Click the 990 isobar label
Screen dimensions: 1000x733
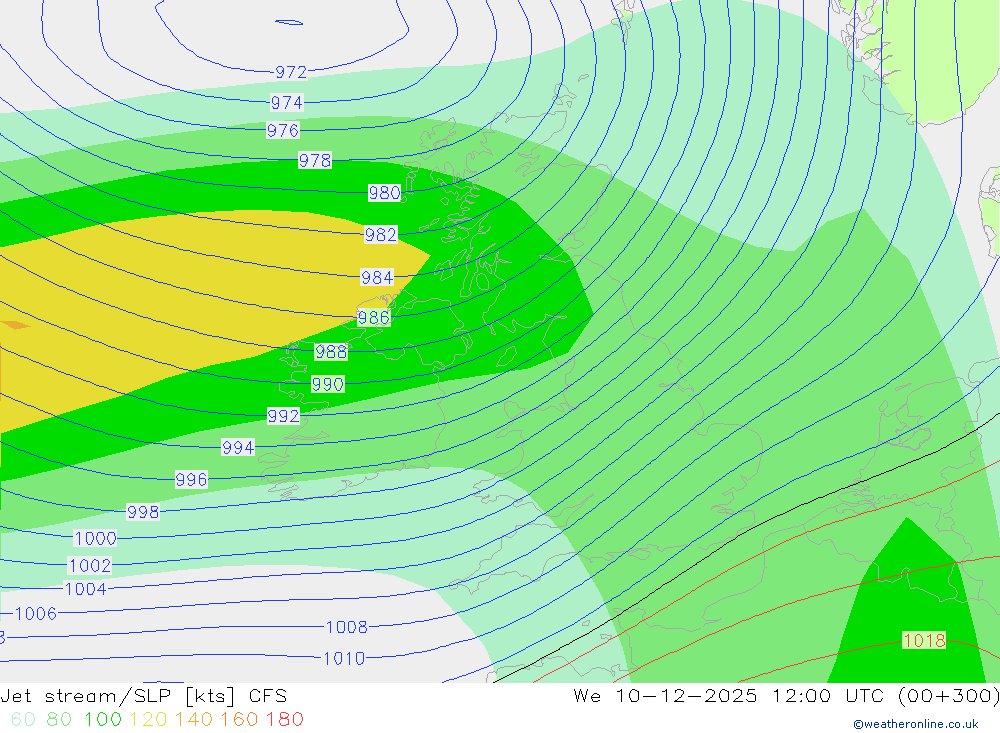[x=328, y=385]
